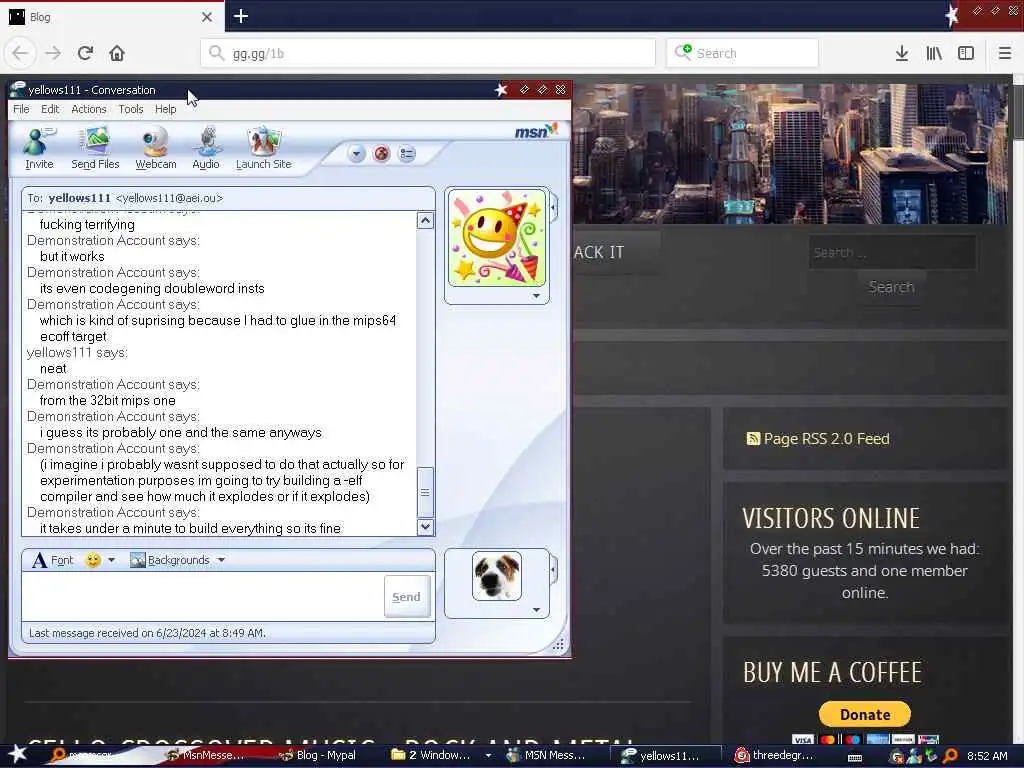Click the red block contact icon
The width and height of the screenshot is (1024, 768).
pyautogui.click(x=381, y=154)
